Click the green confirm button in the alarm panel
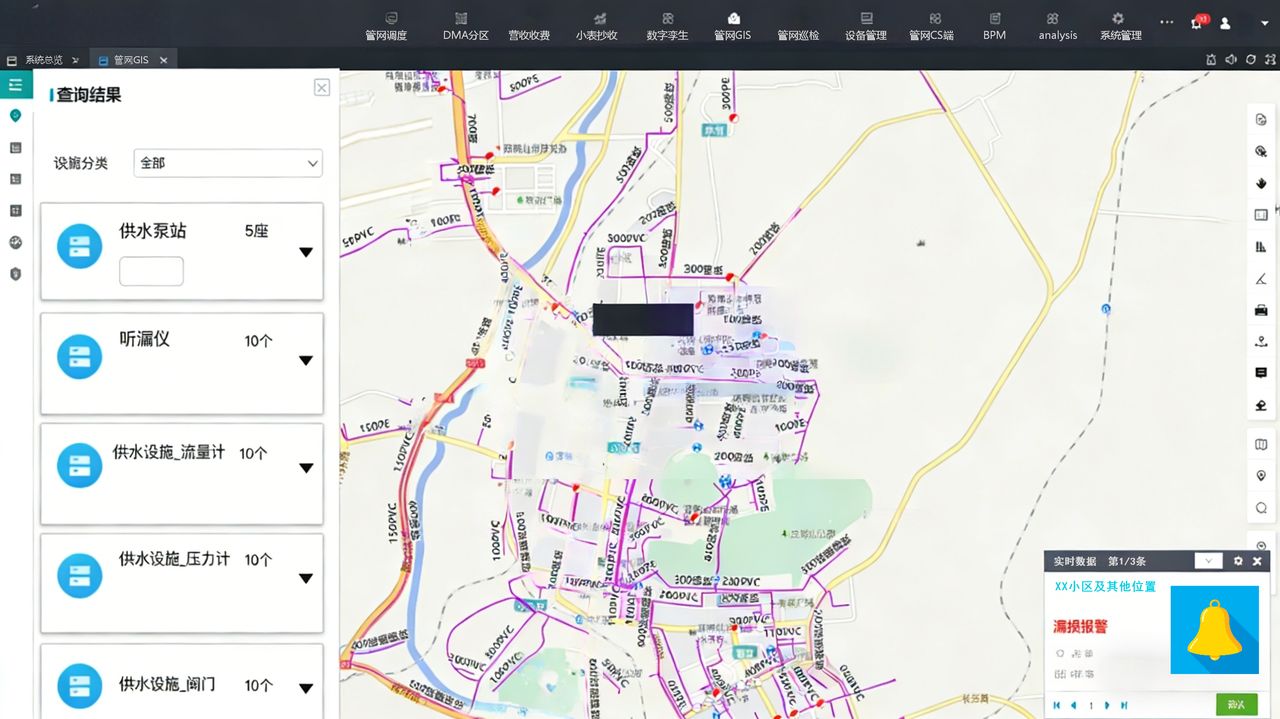Screen dimensions: 1280x719 [x=1237, y=705]
